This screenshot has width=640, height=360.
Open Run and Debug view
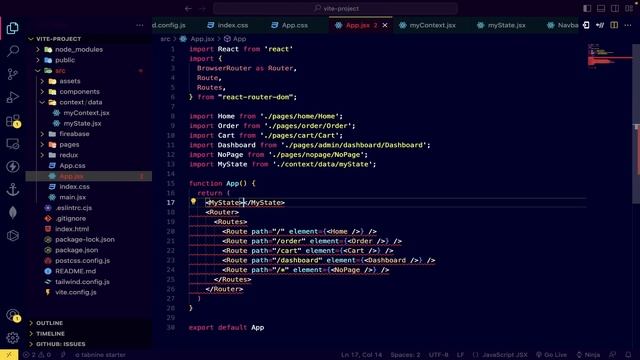[x=13, y=97]
